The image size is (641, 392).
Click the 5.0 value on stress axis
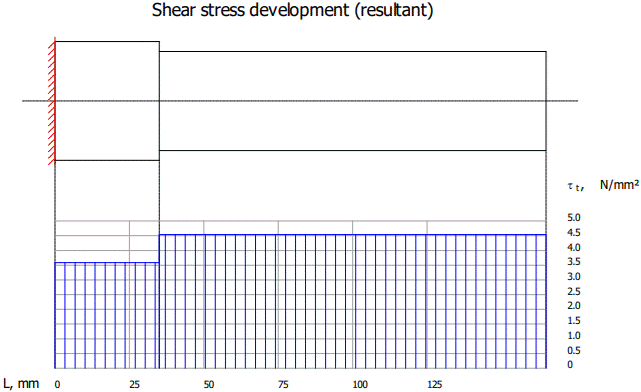point(574,217)
